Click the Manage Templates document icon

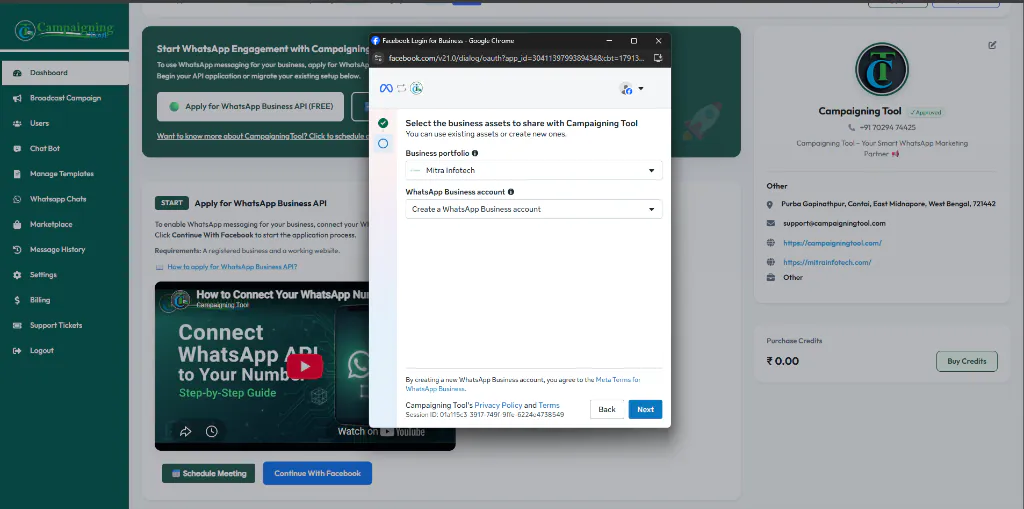pos(17,174)
